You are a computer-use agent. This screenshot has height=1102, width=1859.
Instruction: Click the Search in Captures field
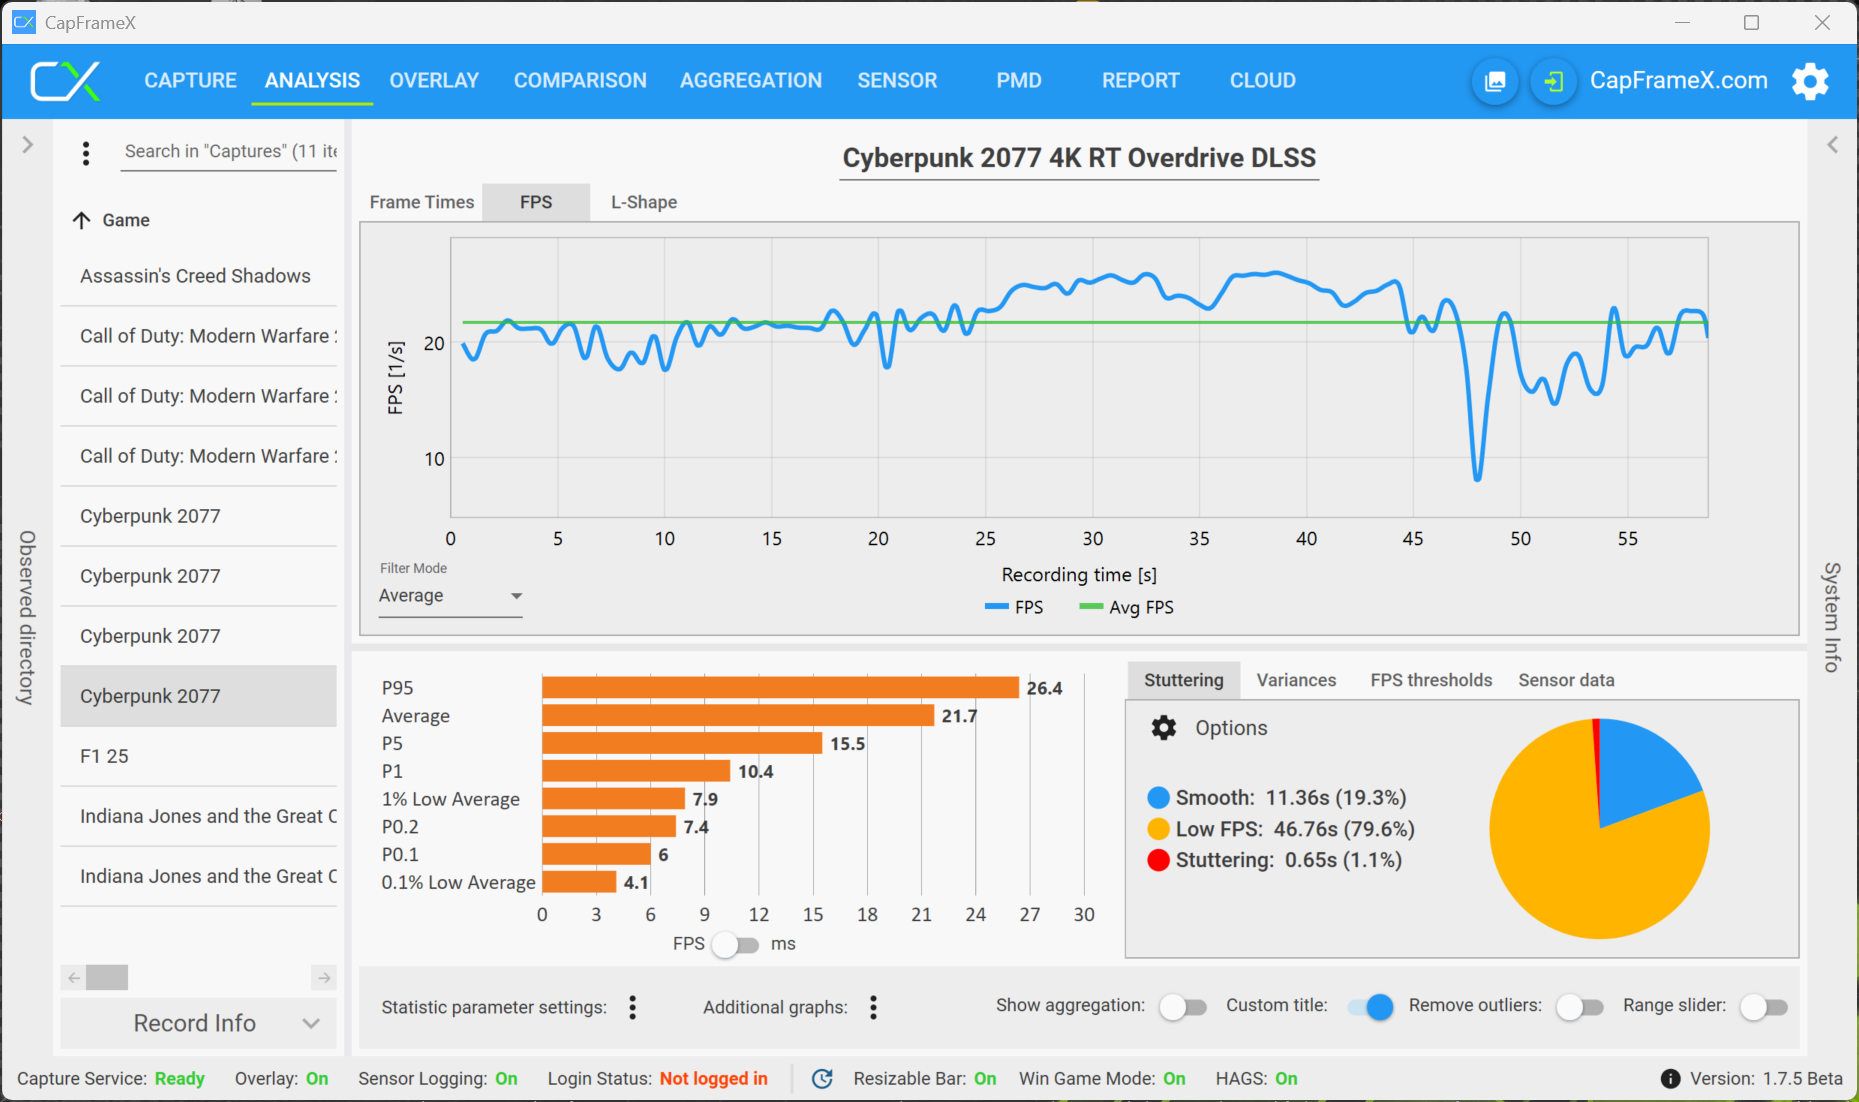[230, 152]
